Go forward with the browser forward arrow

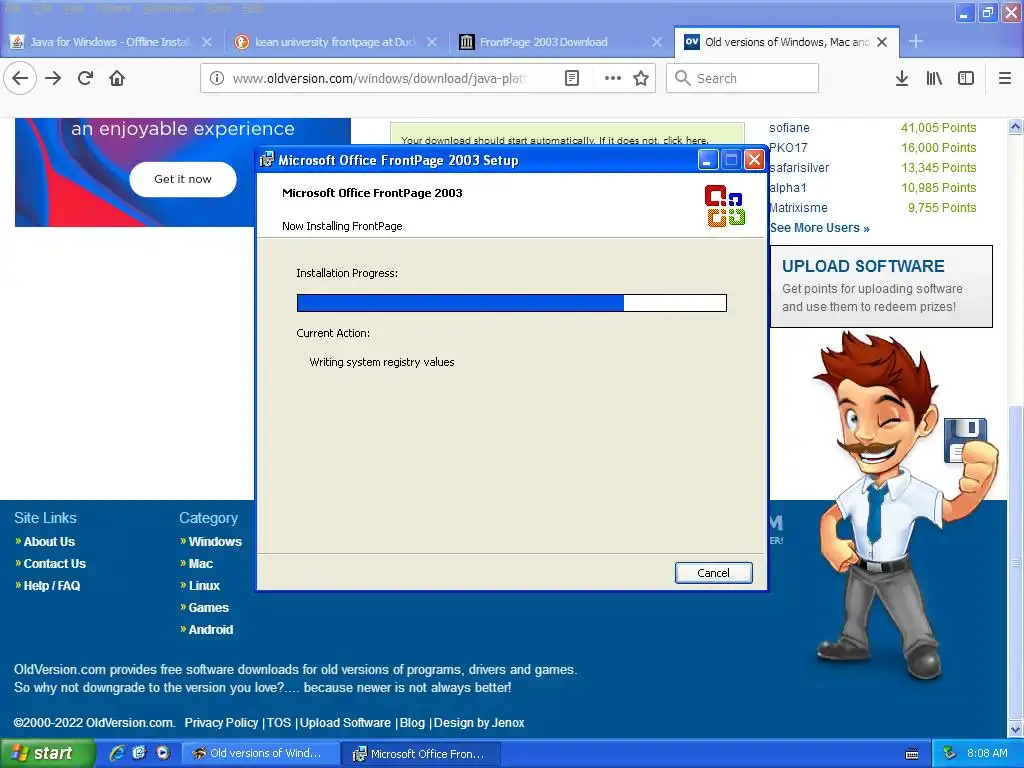point(53,78)
